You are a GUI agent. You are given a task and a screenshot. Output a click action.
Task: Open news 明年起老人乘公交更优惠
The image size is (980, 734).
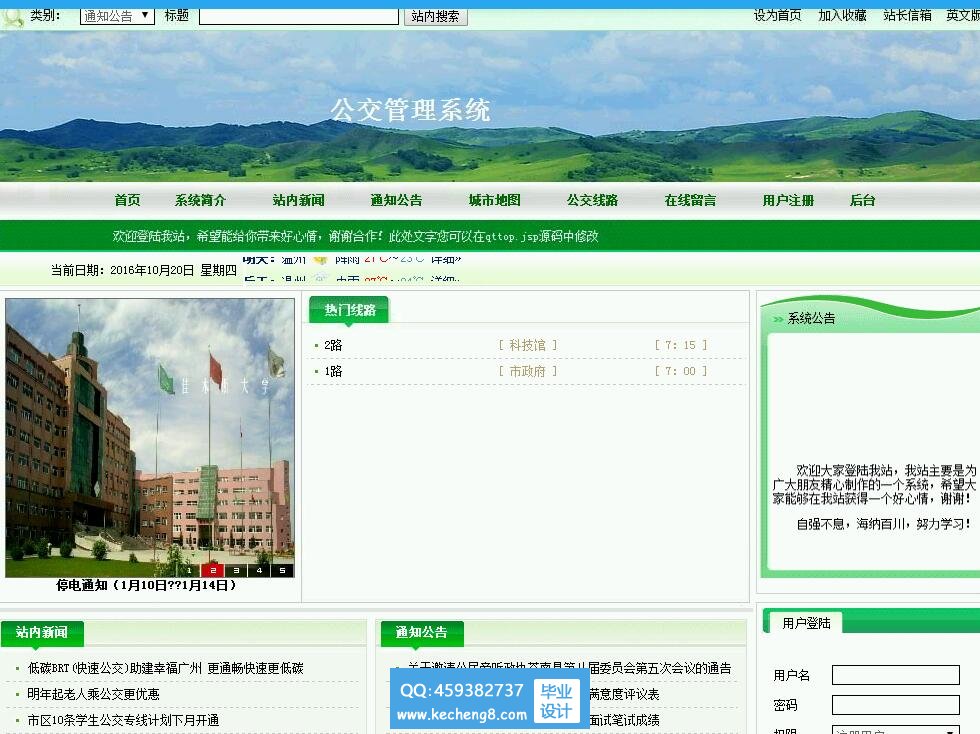click(x=94, y=694)
